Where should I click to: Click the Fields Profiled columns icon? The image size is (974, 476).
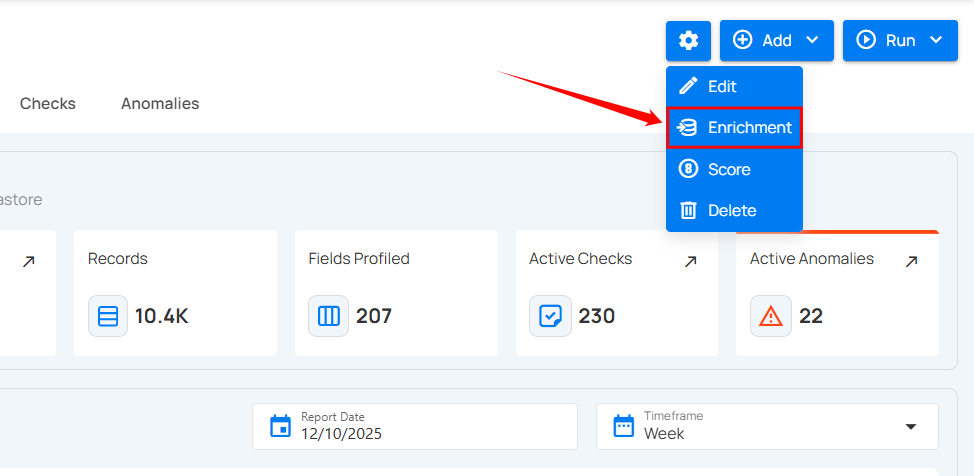coord(329,316)
